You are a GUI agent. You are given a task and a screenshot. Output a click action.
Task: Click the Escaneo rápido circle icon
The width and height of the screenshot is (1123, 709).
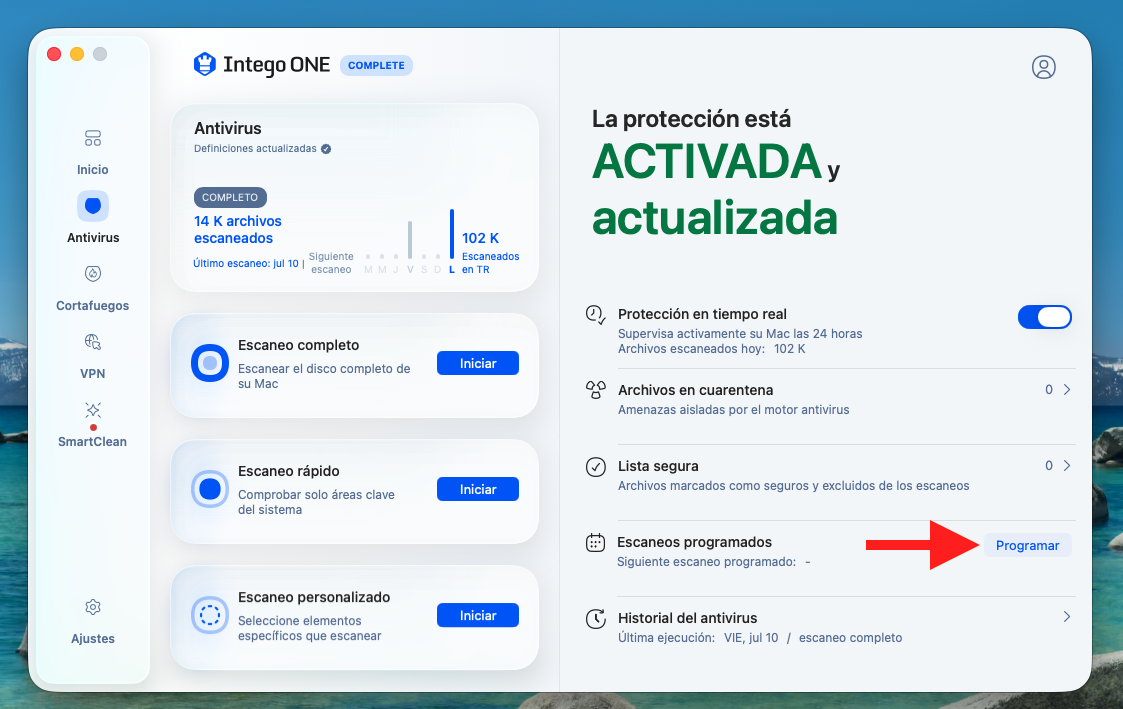coord(210,489)
